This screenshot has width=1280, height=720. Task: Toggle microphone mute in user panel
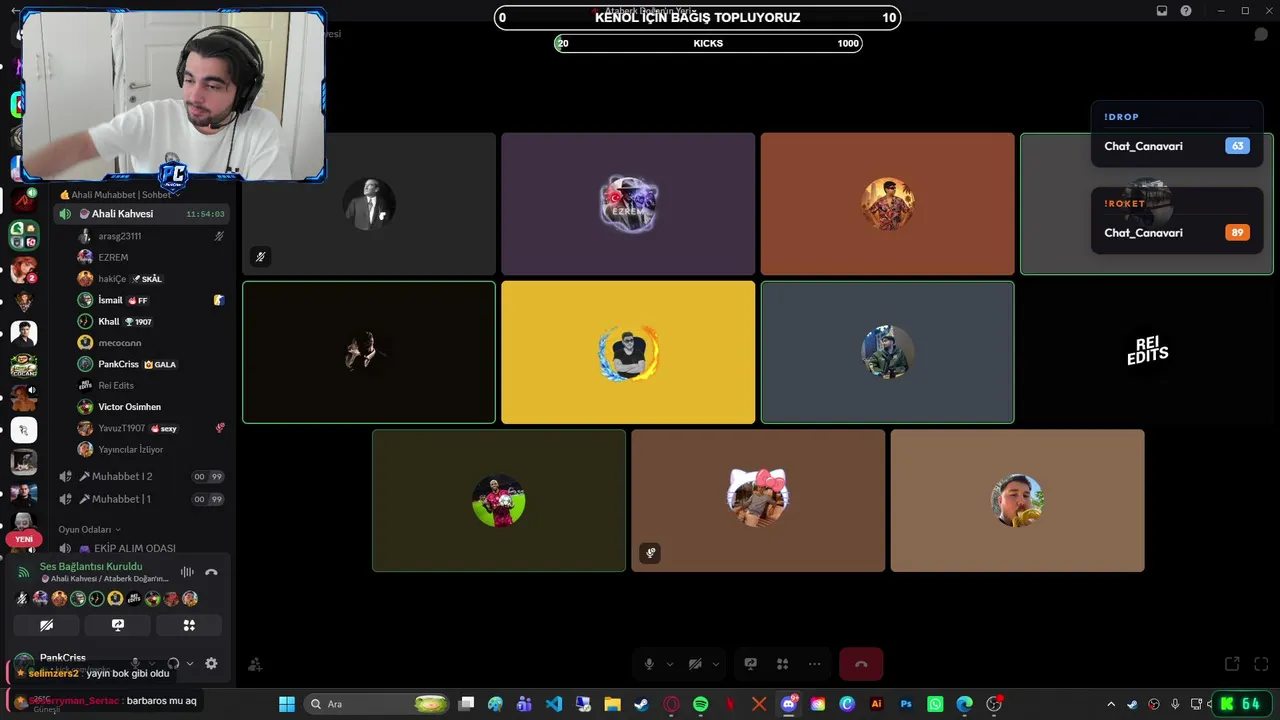pyautogui.click(x=135, y=663)
